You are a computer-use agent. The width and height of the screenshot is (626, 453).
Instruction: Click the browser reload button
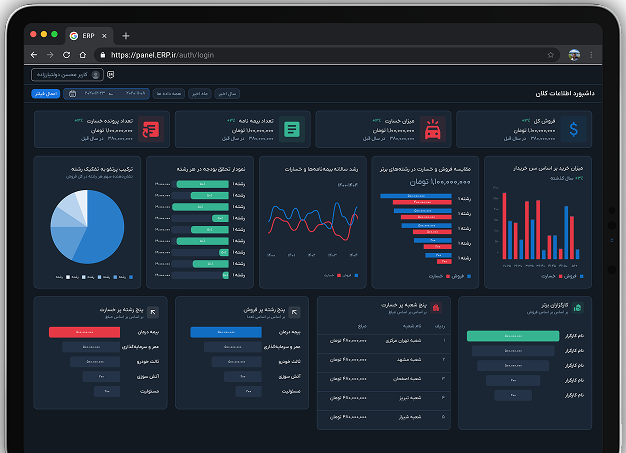coord(67,55)
